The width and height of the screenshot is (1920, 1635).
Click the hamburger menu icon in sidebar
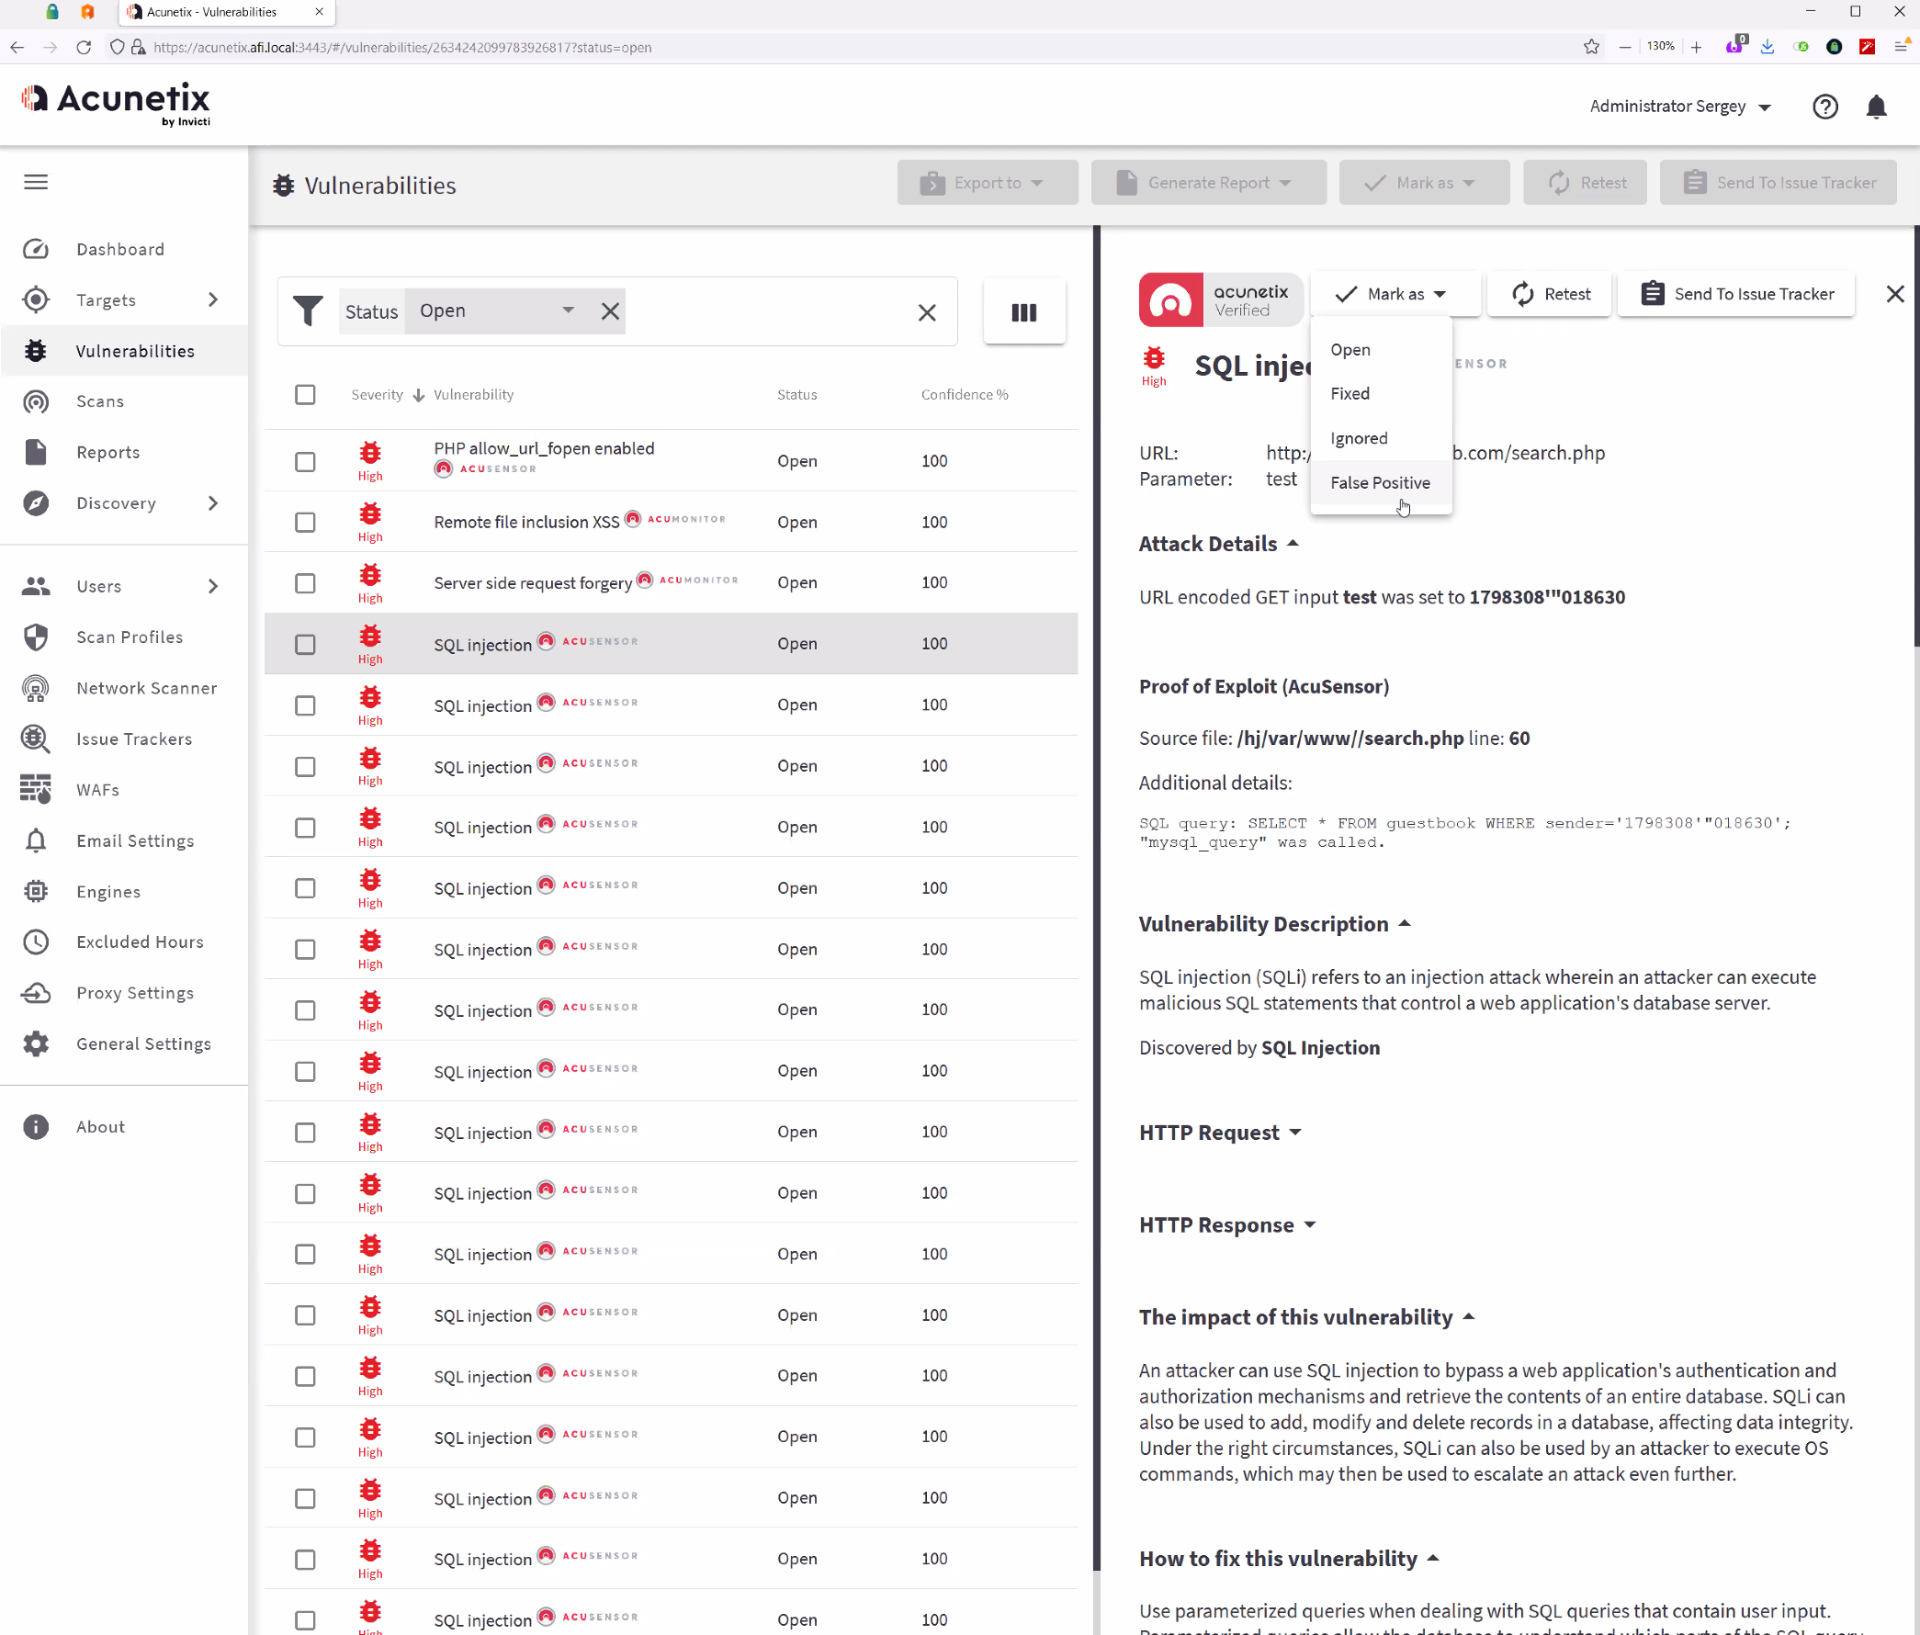point(36,182)
